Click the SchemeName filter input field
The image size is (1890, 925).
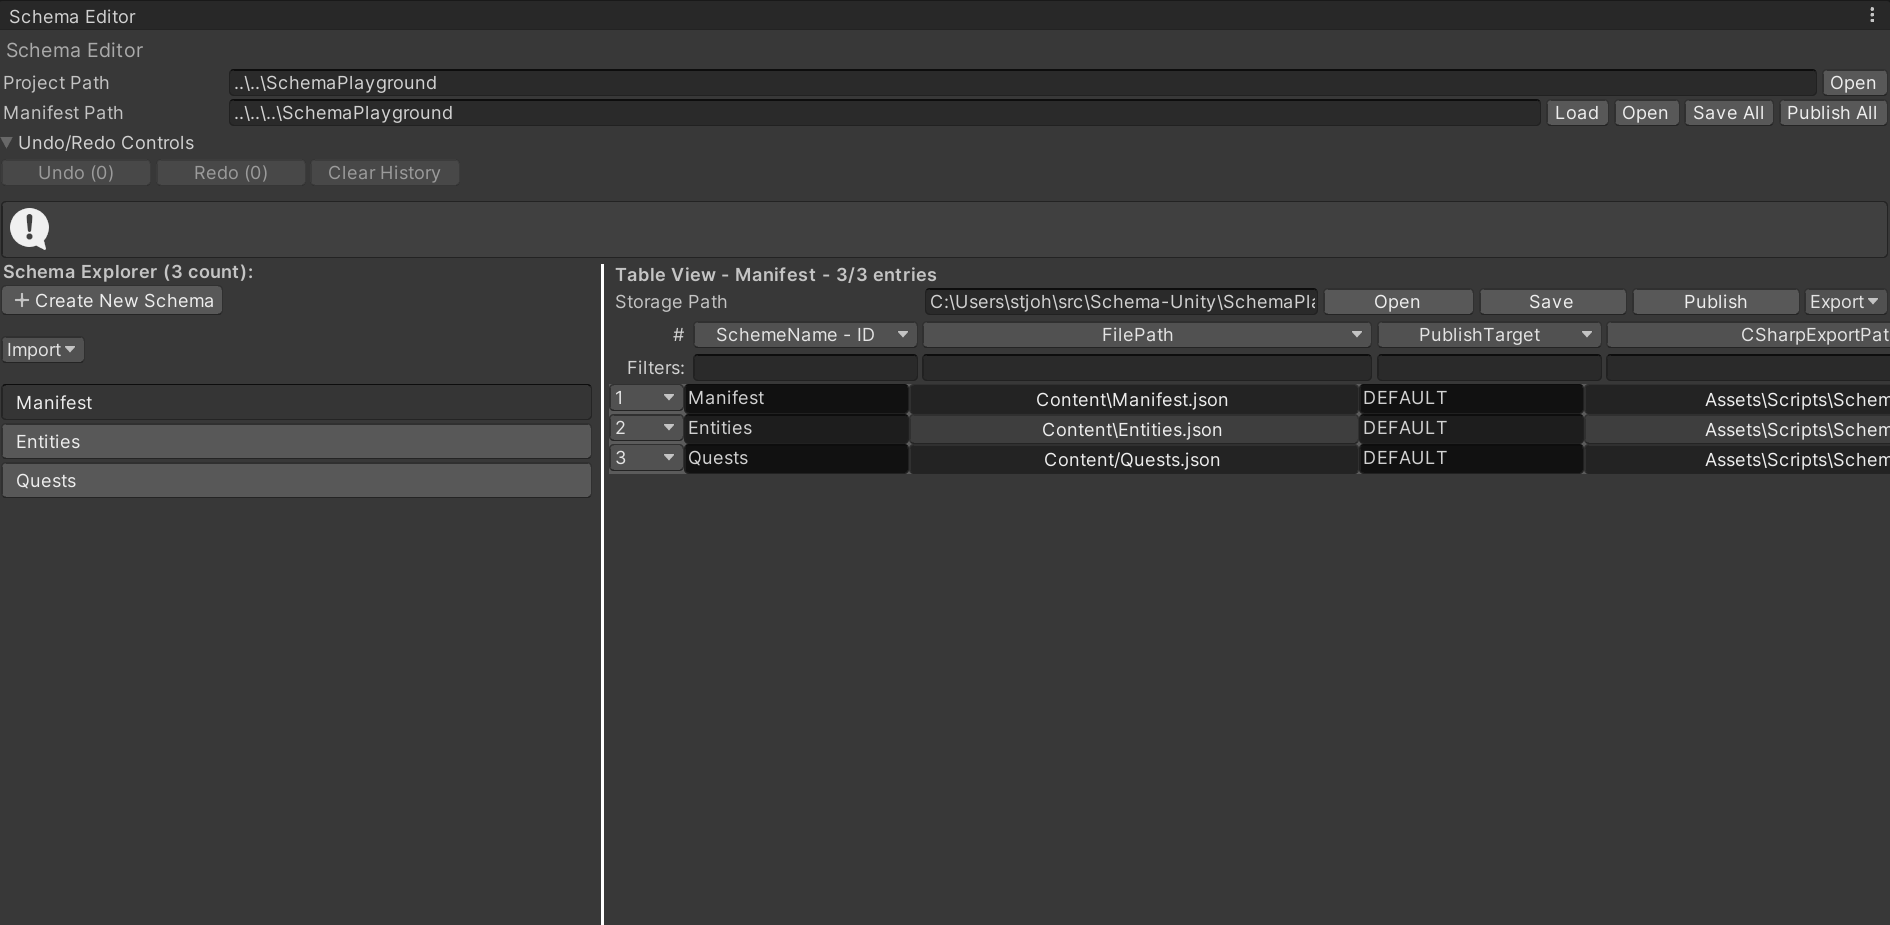pos(805,367)
